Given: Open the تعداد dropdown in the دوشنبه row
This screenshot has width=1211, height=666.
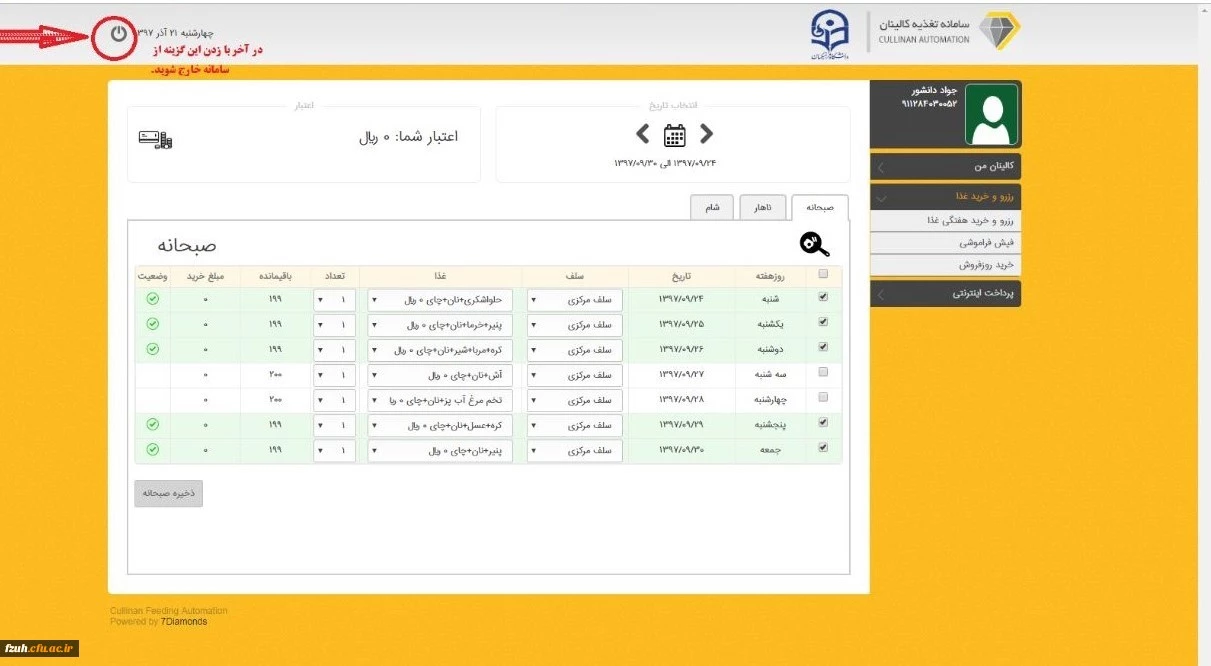Looking at the screenshot, I should tap(334, 350).
